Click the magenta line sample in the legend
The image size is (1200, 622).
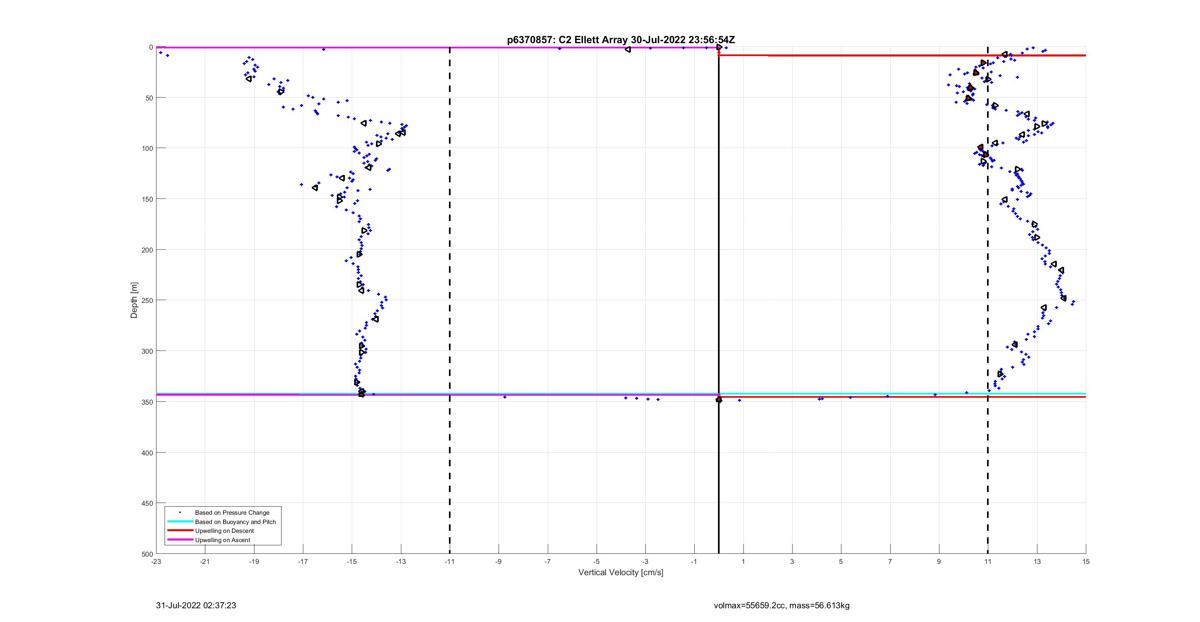(x=180, y=540)
